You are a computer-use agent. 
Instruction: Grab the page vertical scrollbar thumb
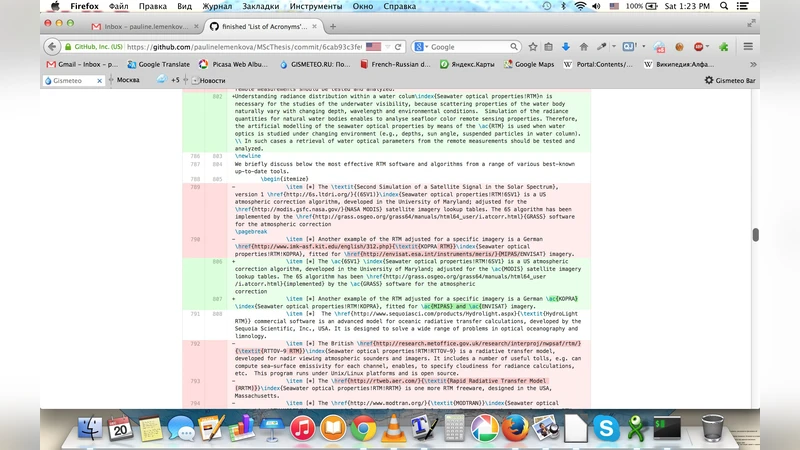click(756, 235)
